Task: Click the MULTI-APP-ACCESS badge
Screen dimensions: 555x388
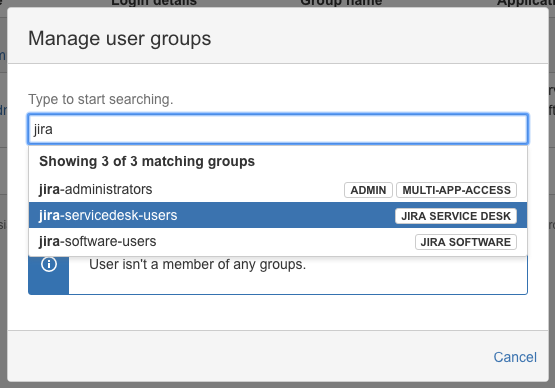Action: click(x=457, y=190)
